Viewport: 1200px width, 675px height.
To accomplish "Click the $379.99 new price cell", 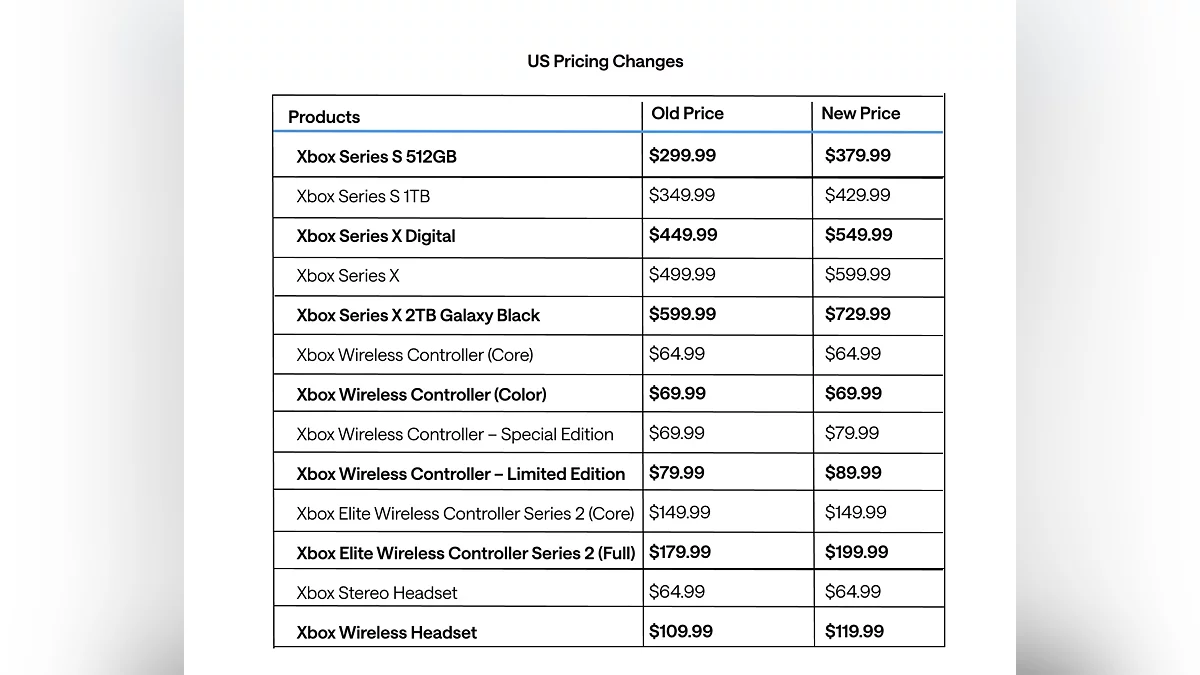I will pyautogui.click(x=857, y=155).
